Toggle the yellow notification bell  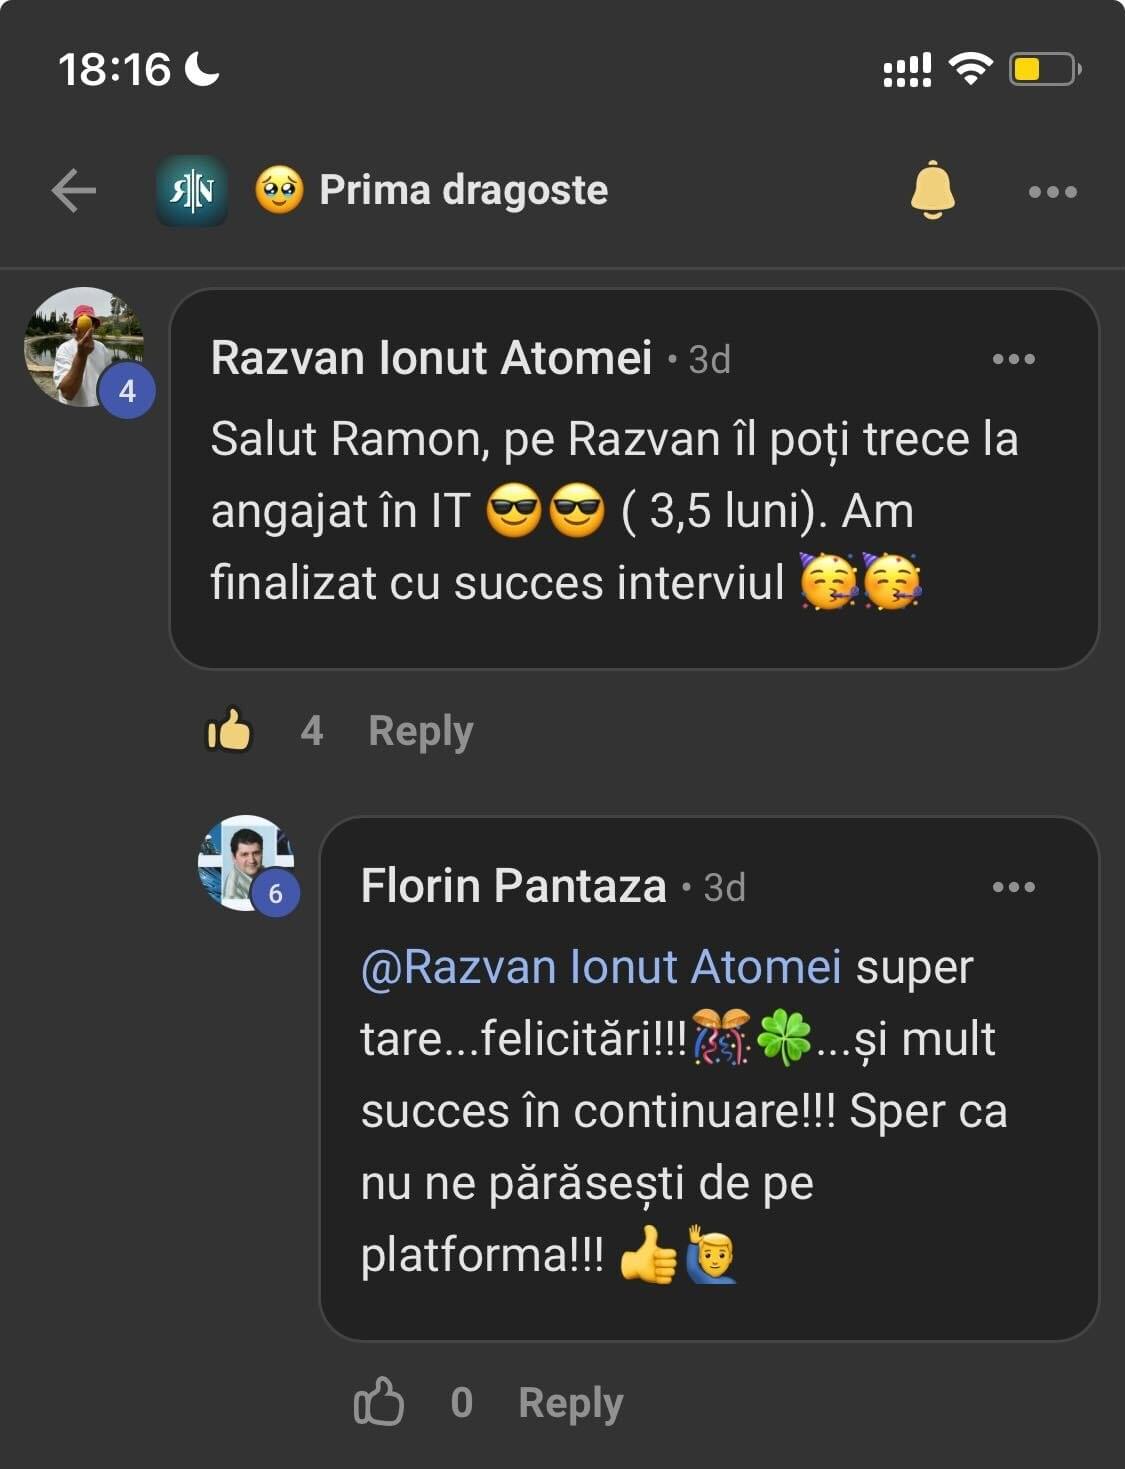coord(932,189)
